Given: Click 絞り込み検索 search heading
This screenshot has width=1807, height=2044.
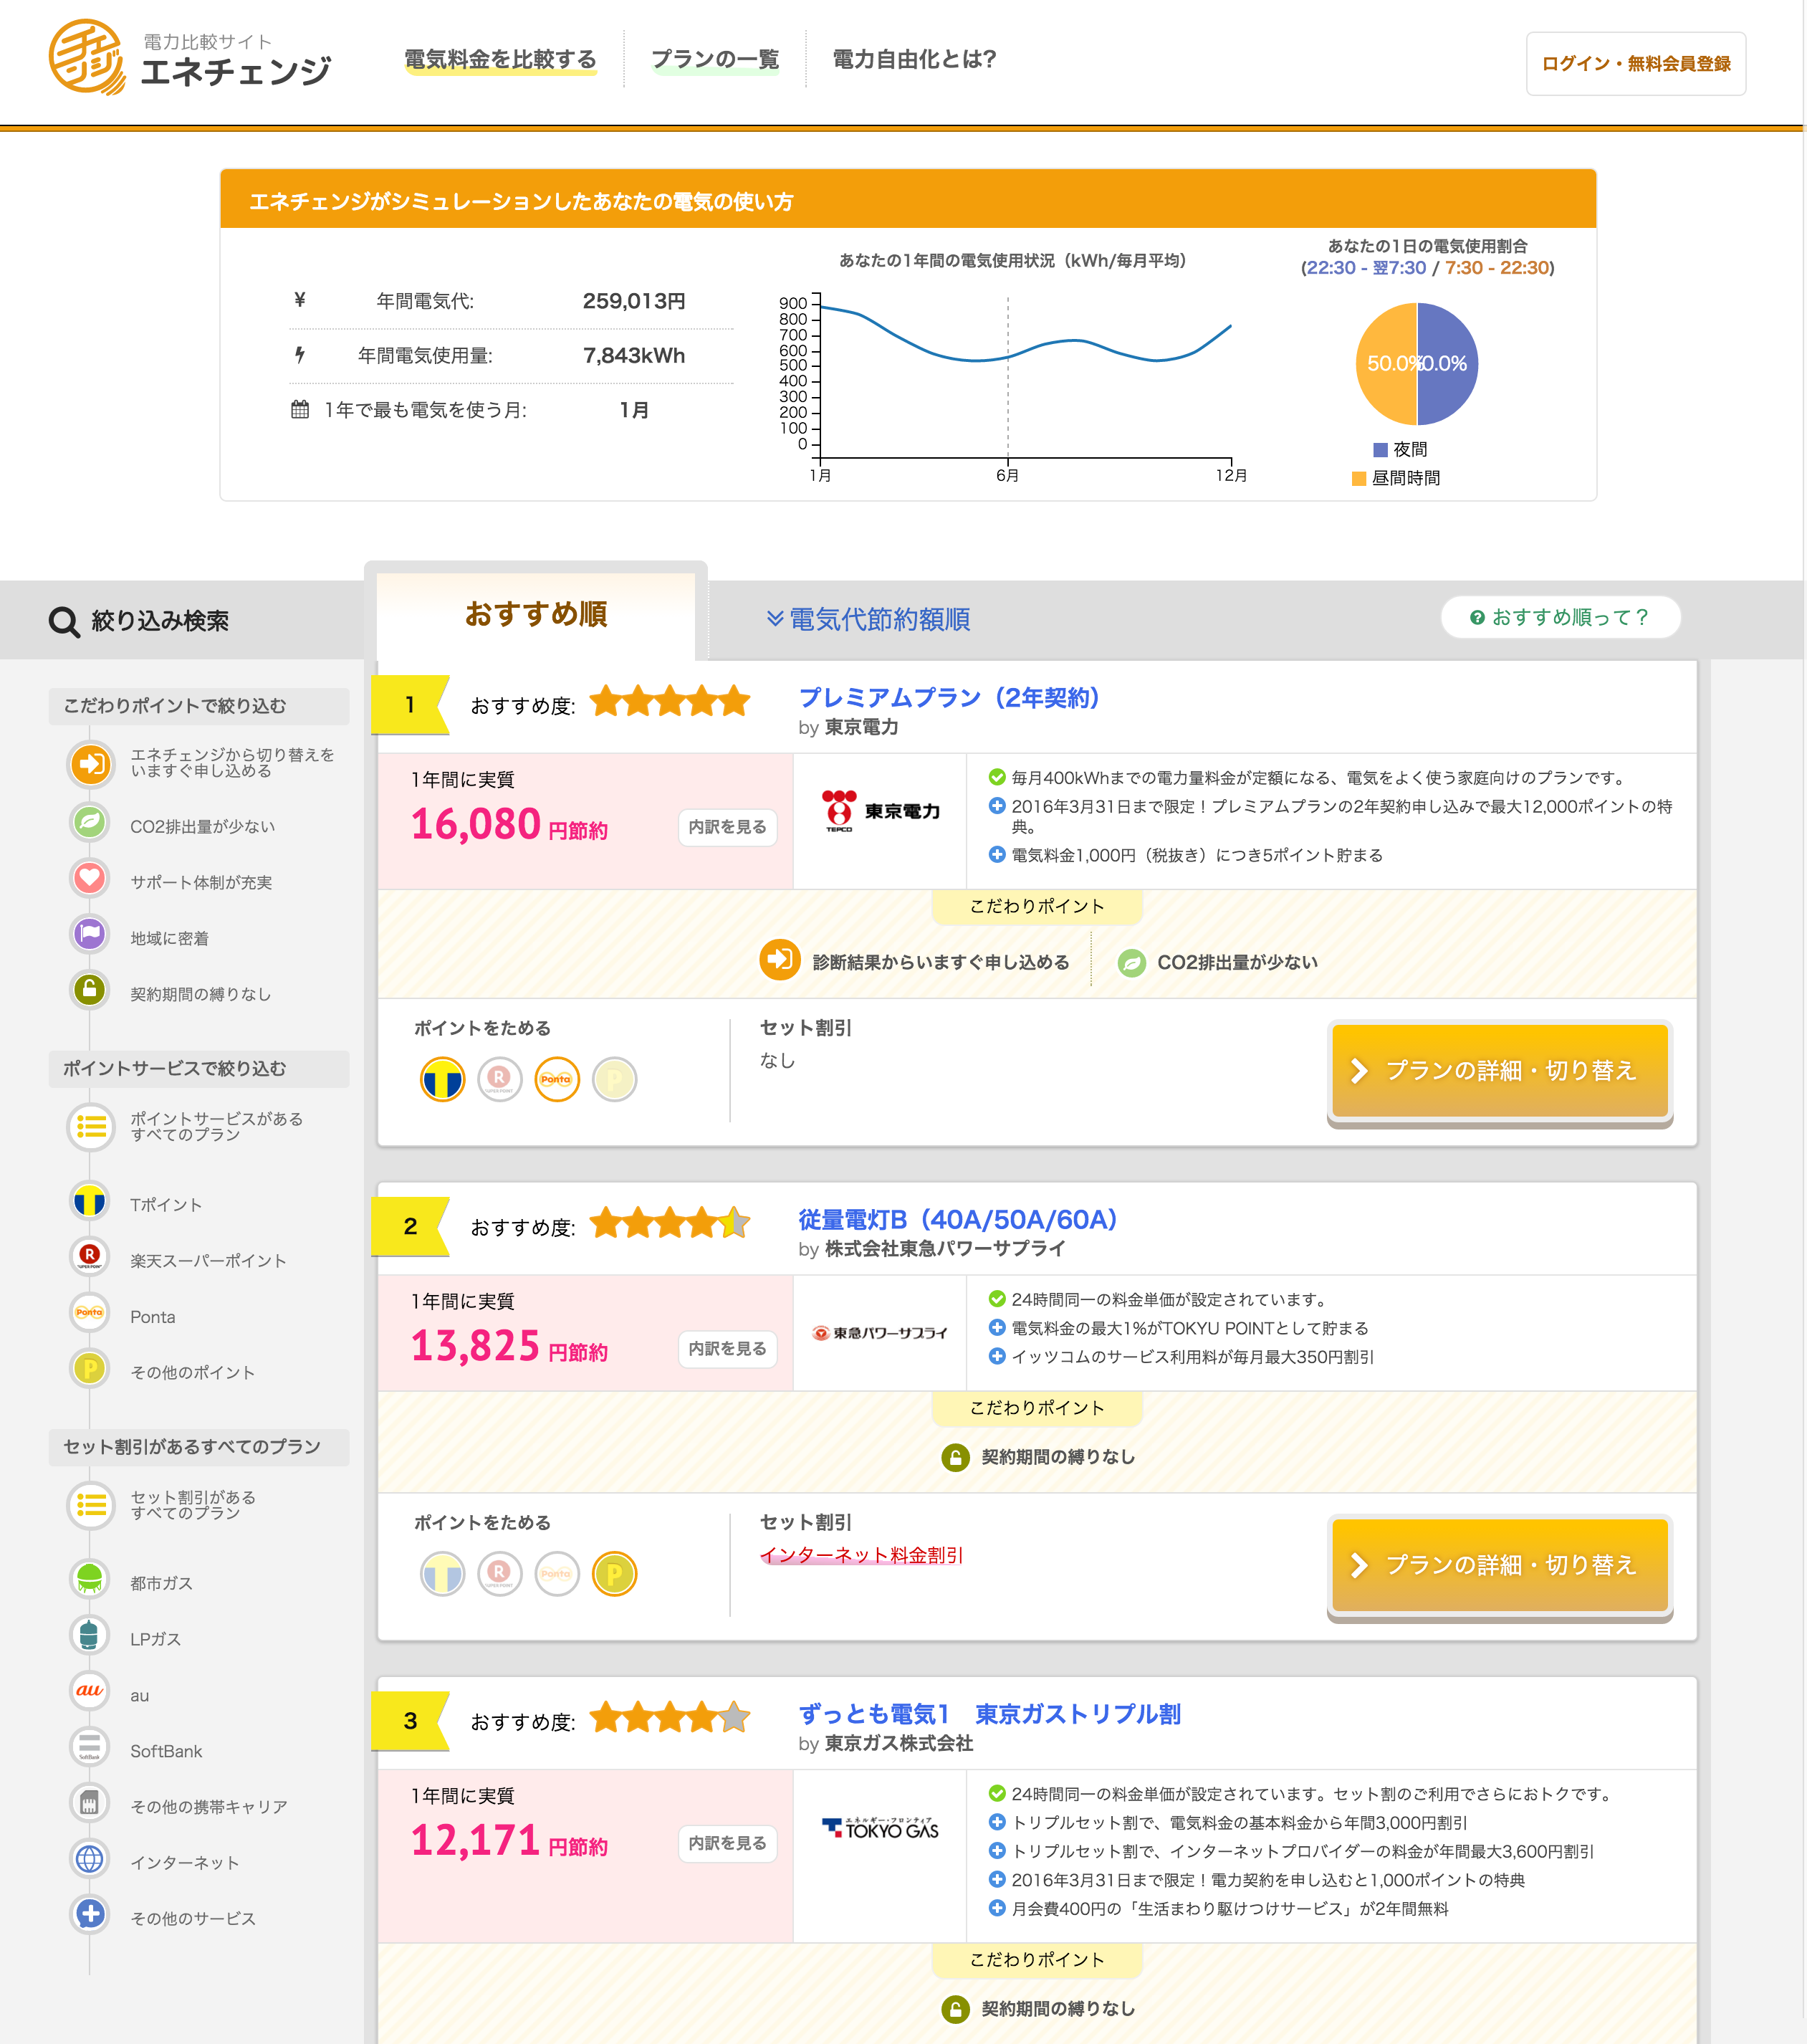Looking at the screenshot, I should [139, 621].
